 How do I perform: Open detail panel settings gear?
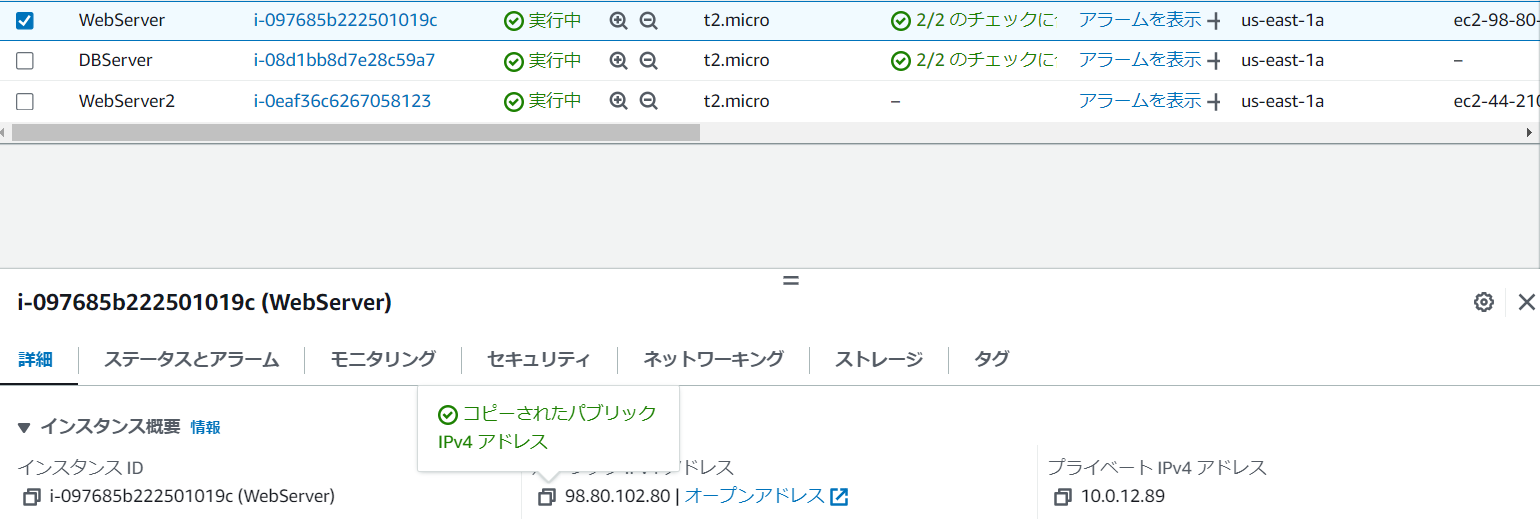point(1484,302)
